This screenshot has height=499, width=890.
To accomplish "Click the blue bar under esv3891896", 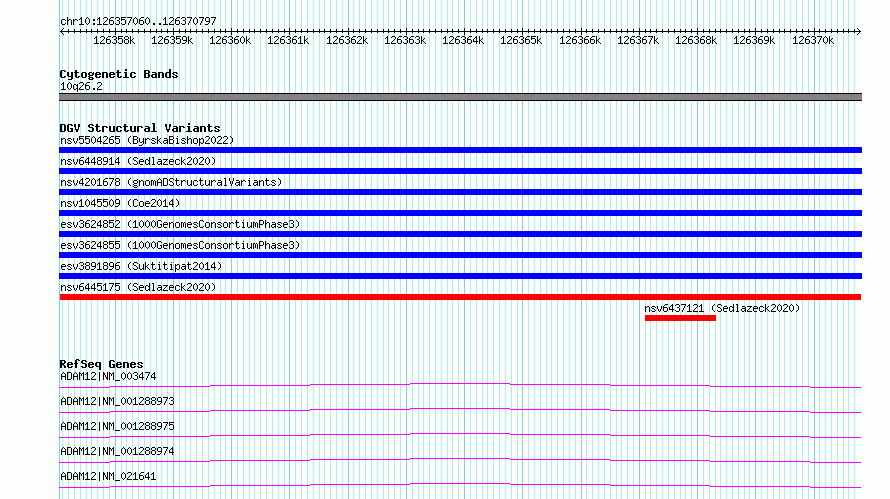I will click(460, 276).
